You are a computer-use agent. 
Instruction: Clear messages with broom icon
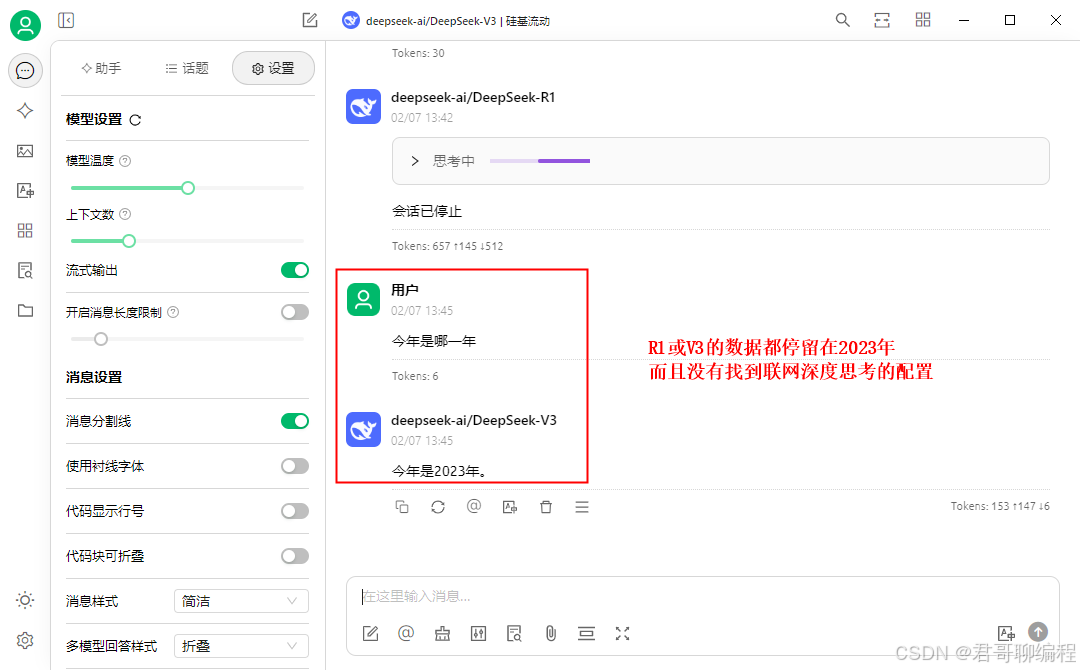(442, 634)
